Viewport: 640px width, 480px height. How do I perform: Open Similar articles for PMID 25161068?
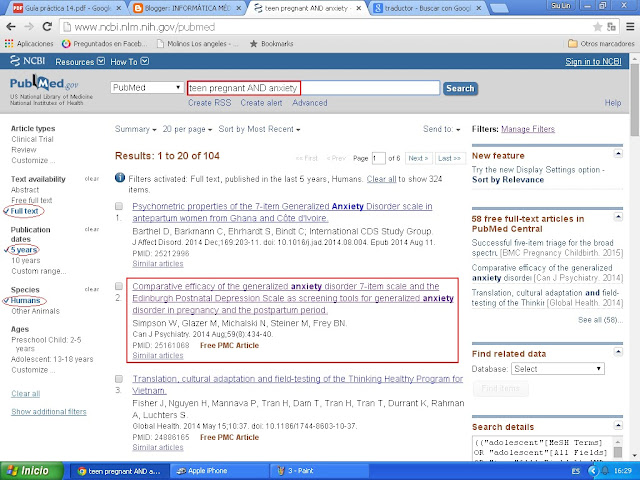(158, 356)
